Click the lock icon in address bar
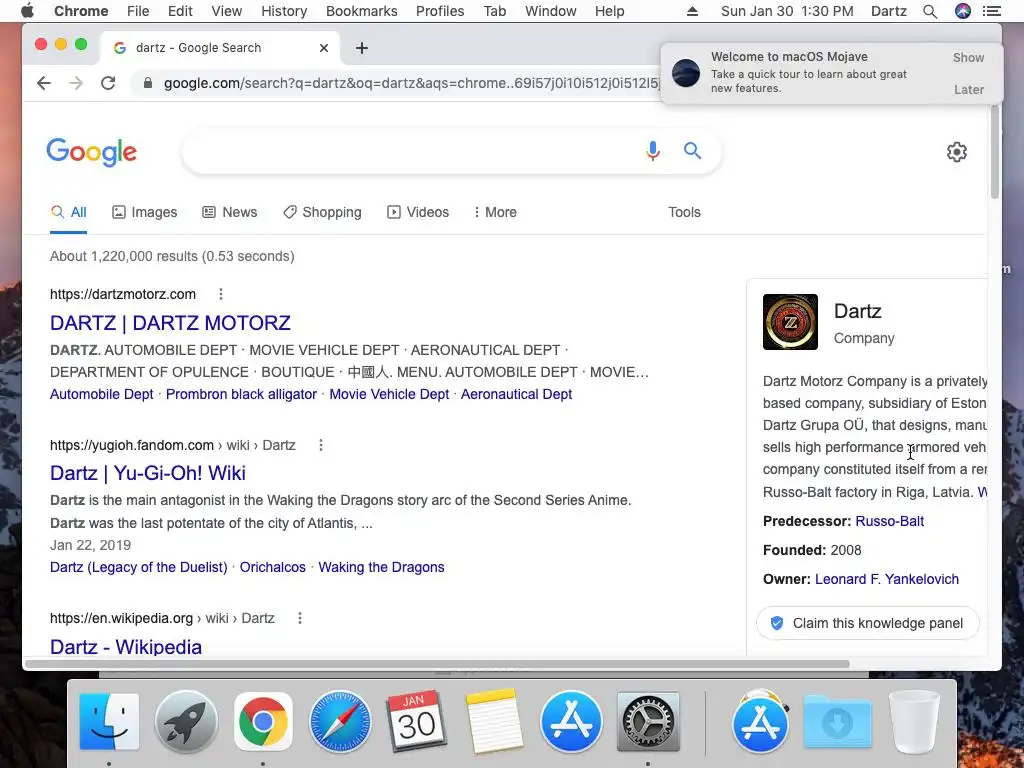1024x768 pixels. click(x=148, y=83)
